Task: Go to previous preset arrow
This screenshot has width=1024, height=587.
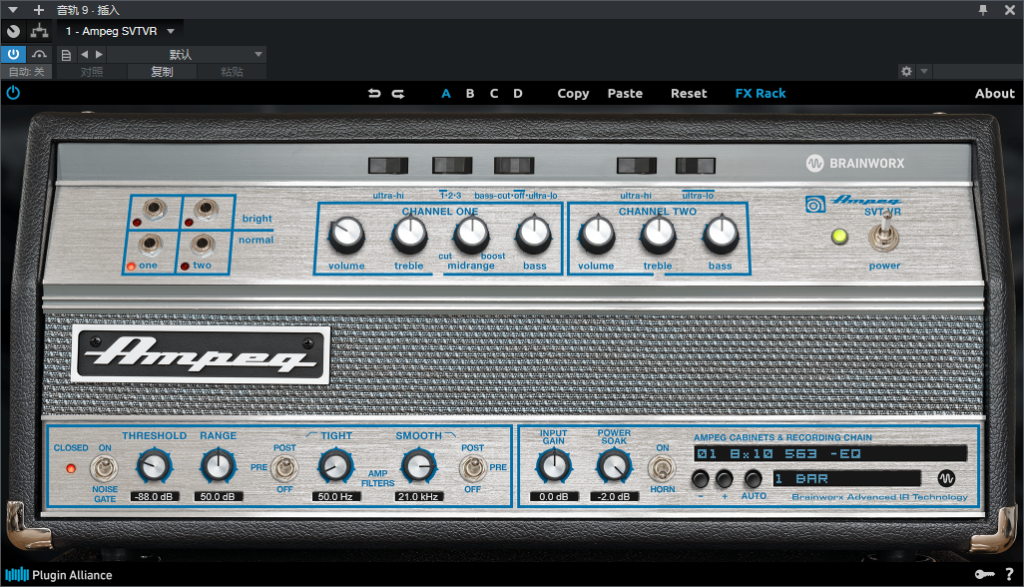Action: (x=84, y=55)
